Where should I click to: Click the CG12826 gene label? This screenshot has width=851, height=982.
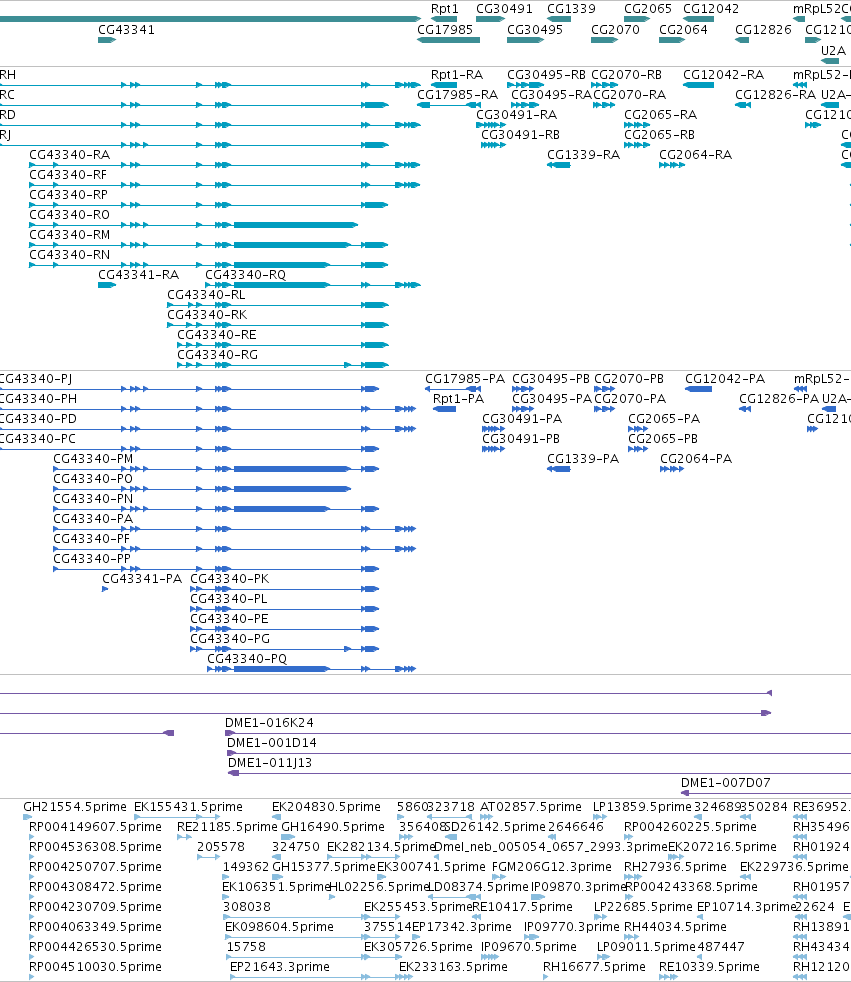point(763,29)
